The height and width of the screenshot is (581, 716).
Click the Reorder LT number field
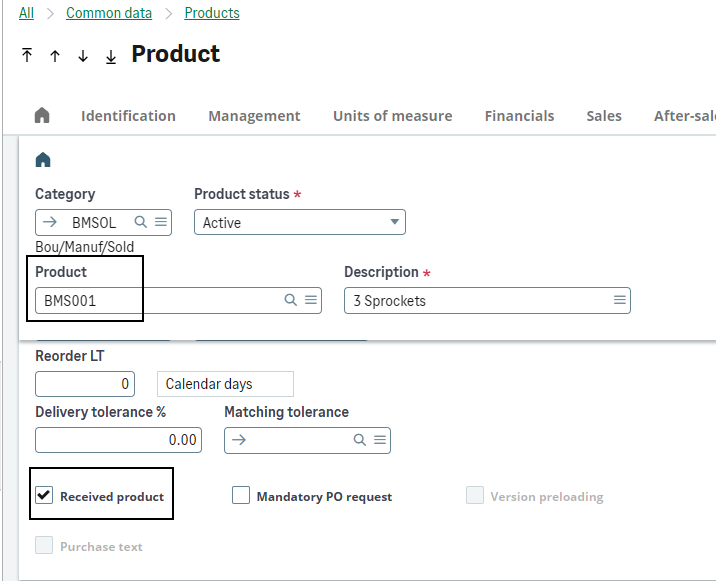[x=85, y=384]
